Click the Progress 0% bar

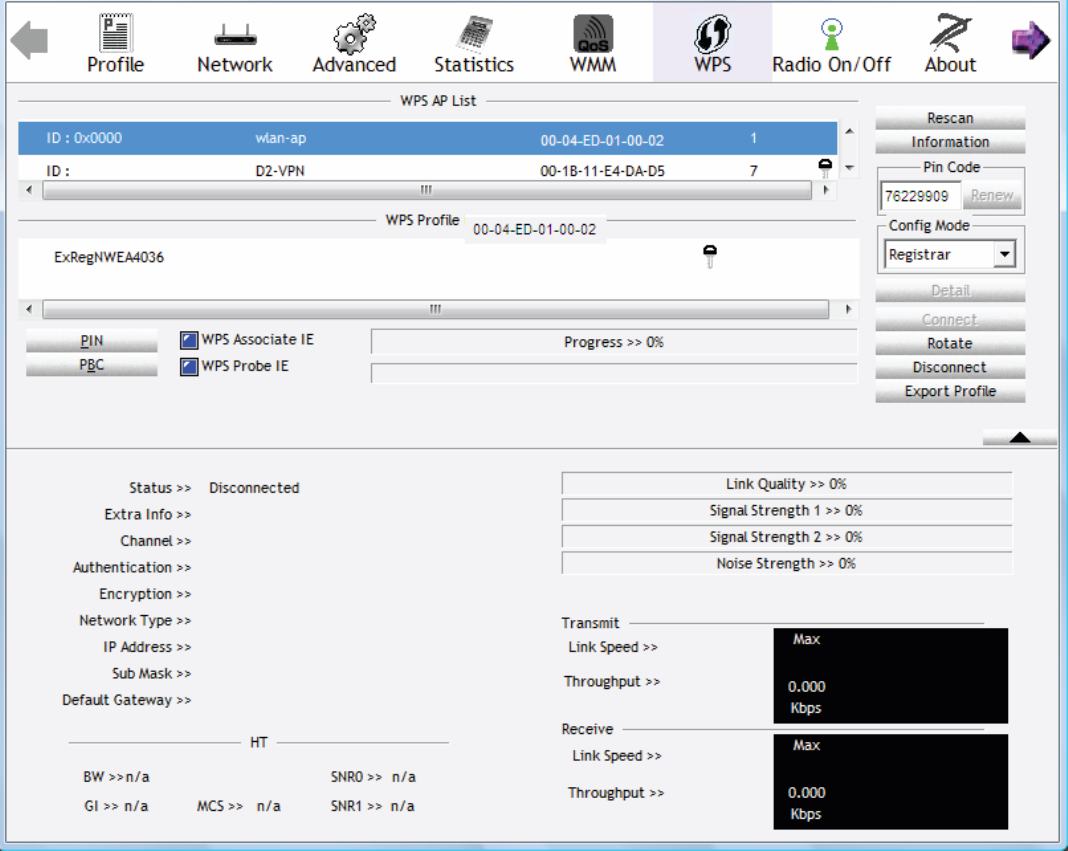coord(614,342)
